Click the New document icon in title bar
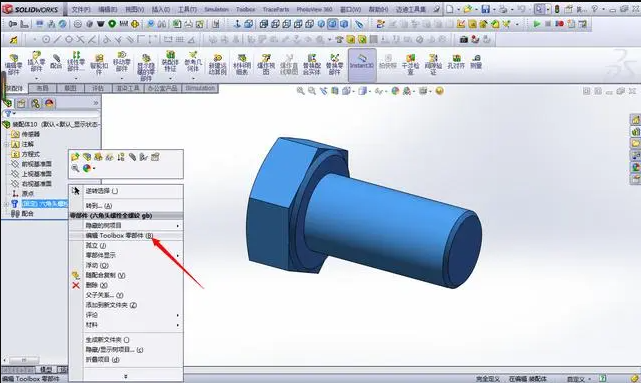Screen dimensions: 641x383 (x=449, y=9)
